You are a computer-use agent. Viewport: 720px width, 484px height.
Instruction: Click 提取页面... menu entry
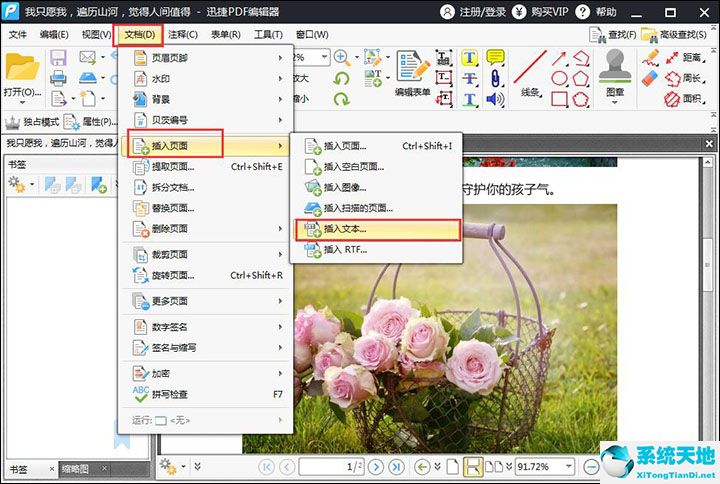(x=206, y=167)
